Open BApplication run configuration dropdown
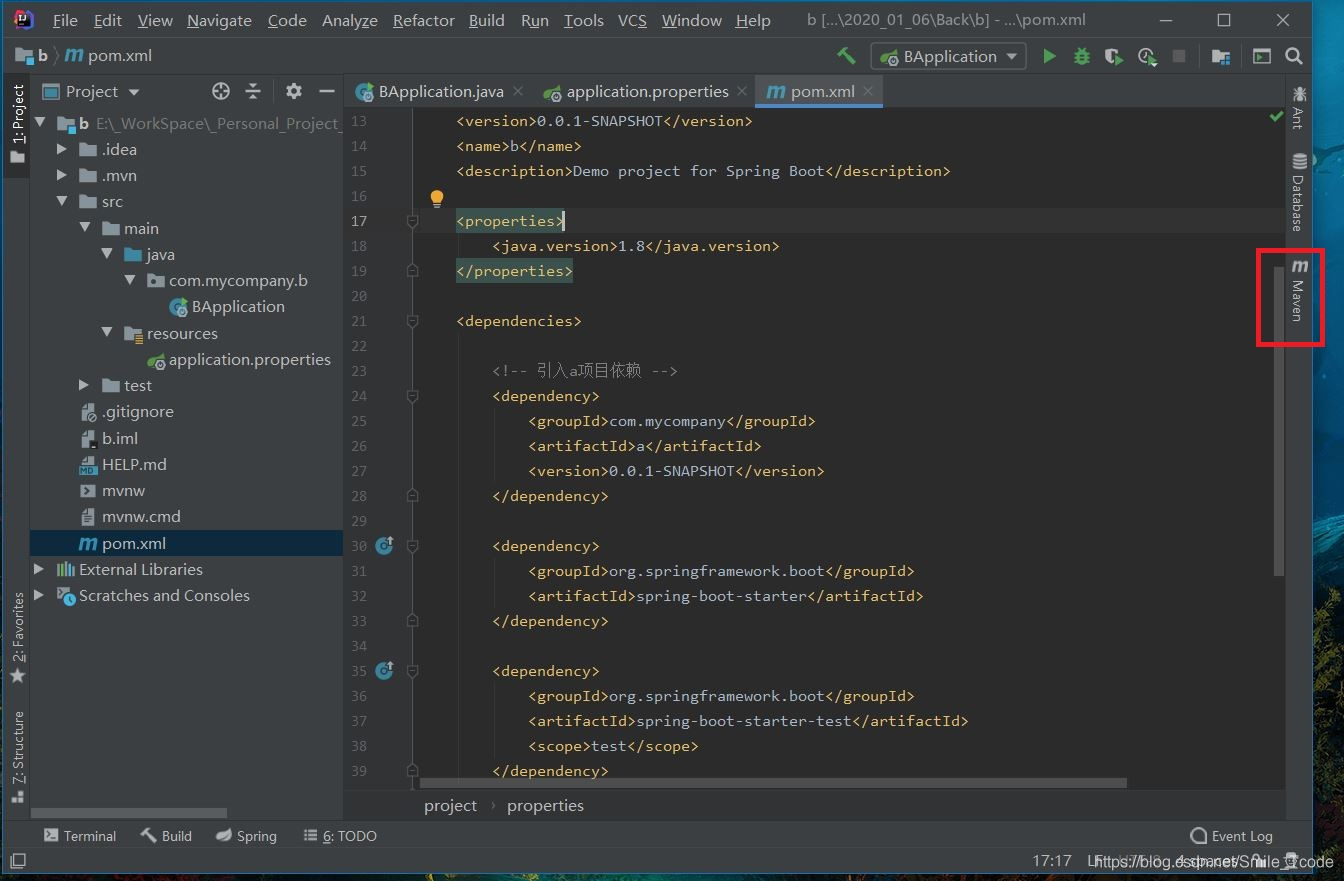 (948, 56)
